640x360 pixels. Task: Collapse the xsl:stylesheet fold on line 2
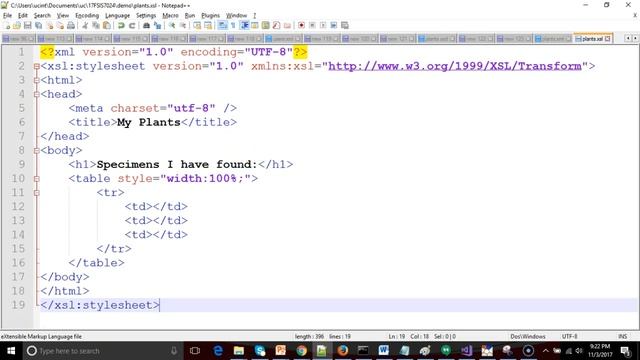point(37,66)
